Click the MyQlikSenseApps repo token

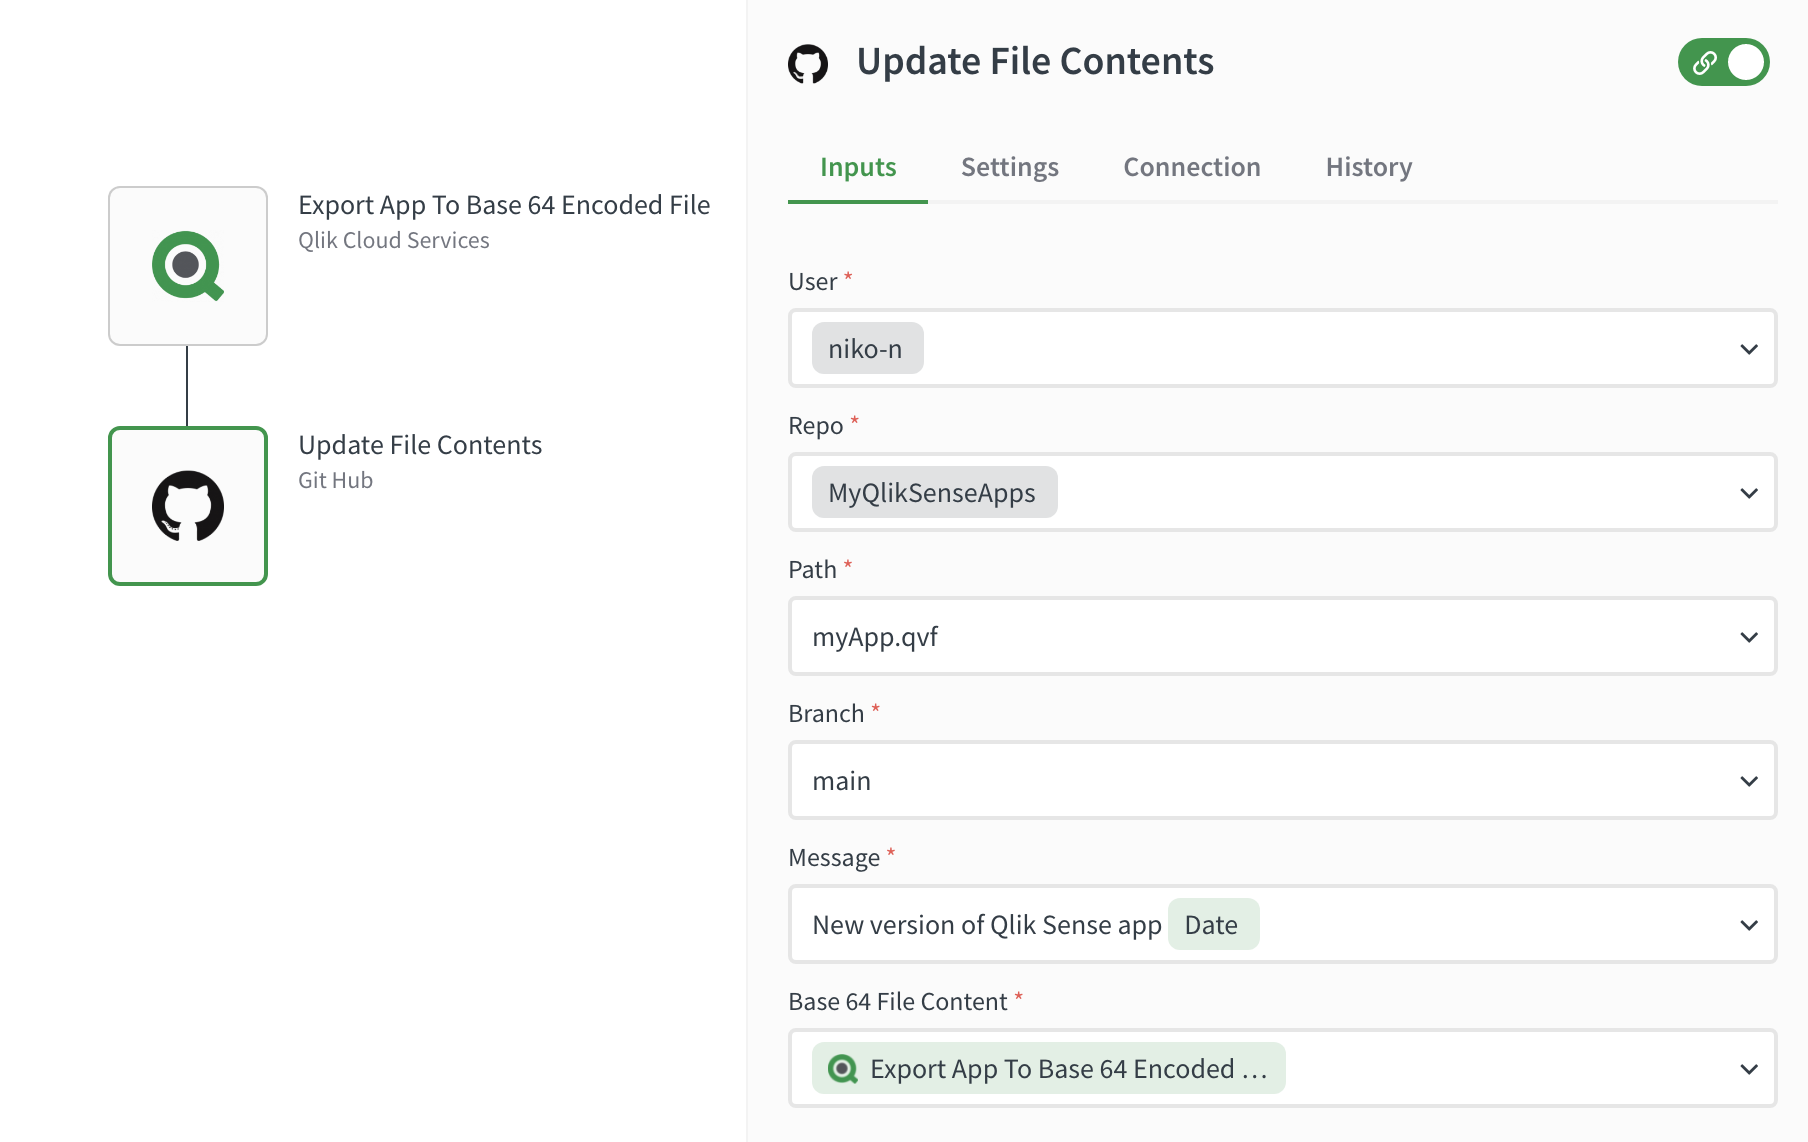(x=932, y=492)
